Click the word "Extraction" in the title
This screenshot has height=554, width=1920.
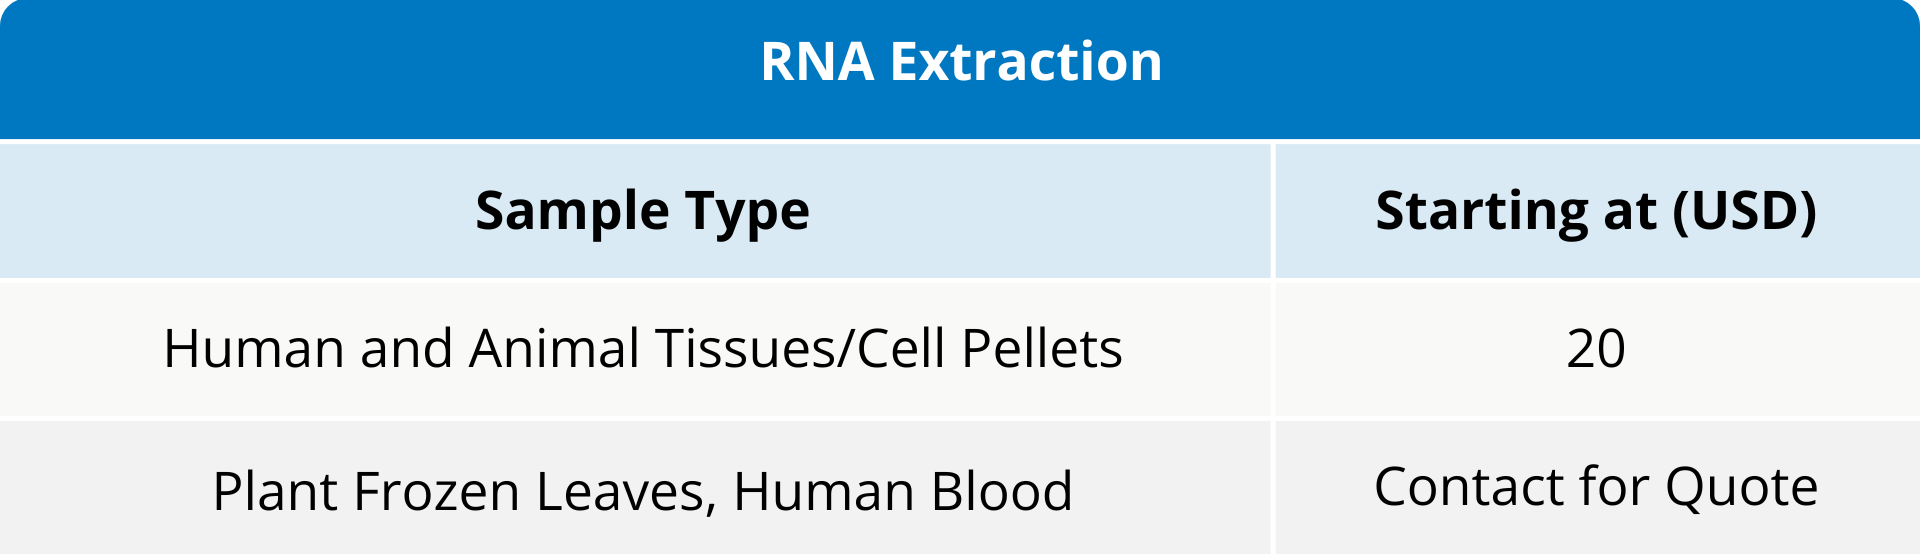(x=1026, y=62)
